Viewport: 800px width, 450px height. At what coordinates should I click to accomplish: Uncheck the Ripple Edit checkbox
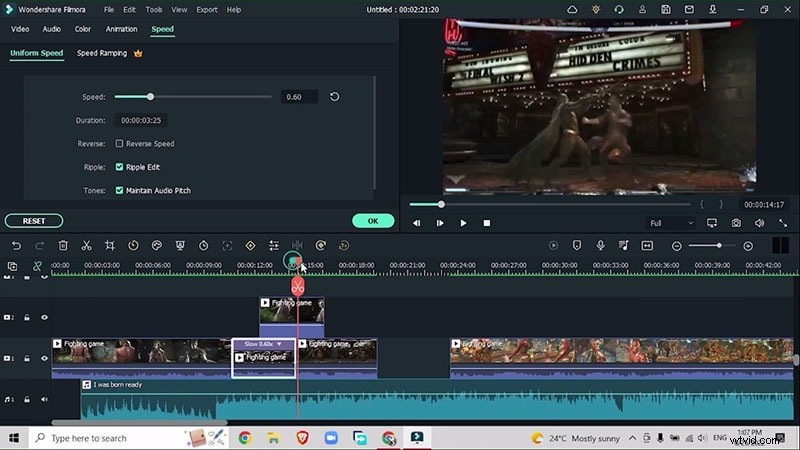pos(120,167)
